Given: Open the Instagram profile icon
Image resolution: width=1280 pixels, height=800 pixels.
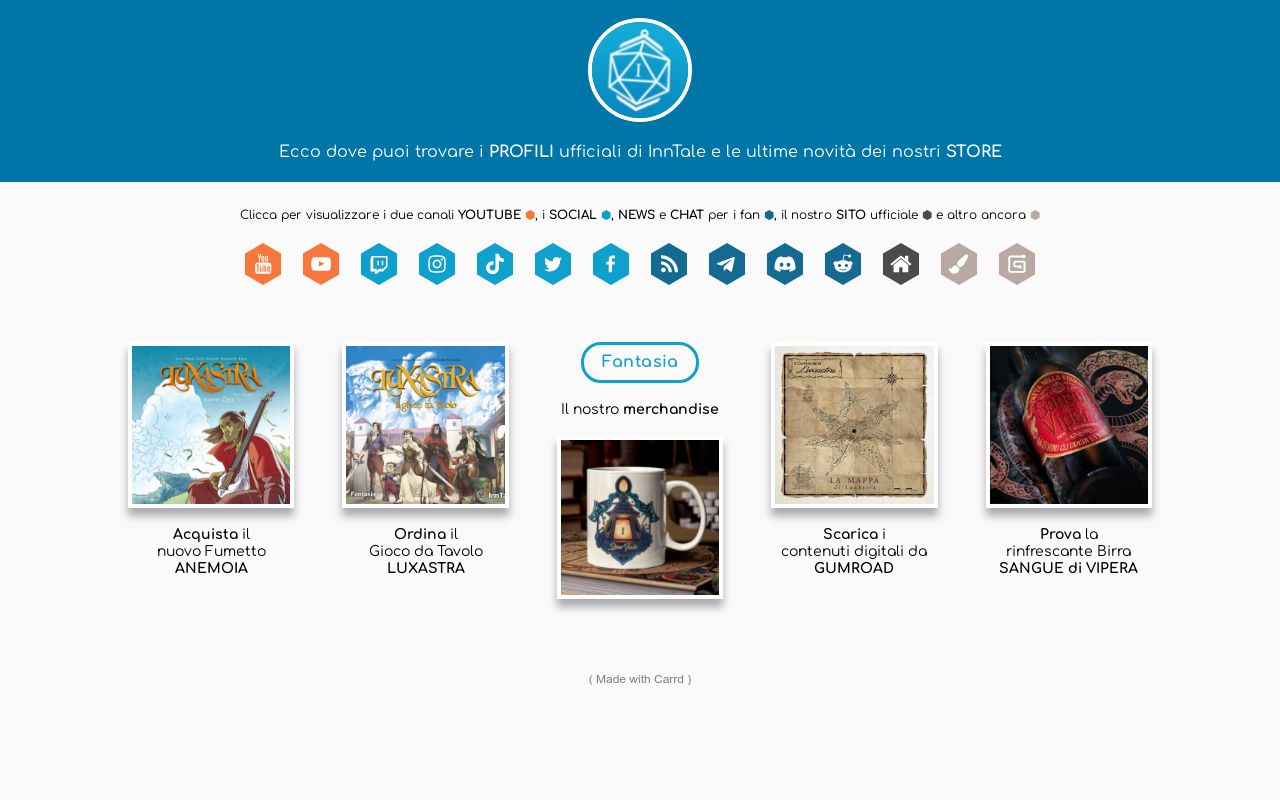Looking at the screenshot, I should pos(437,264).
